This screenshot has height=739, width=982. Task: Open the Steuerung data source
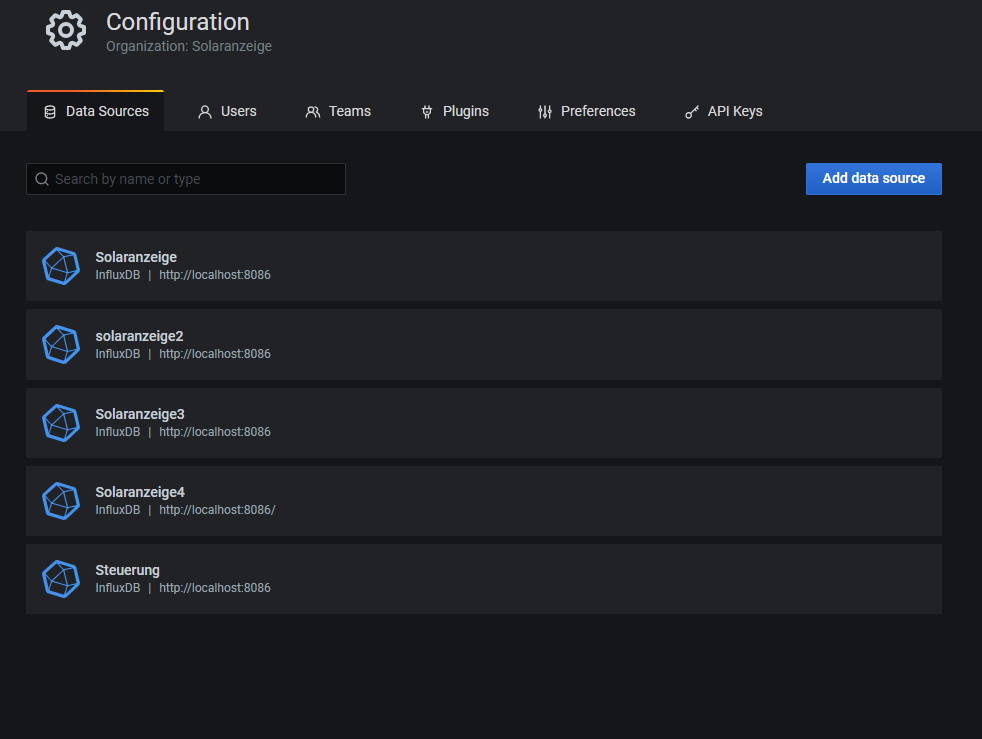pos(127,570)
